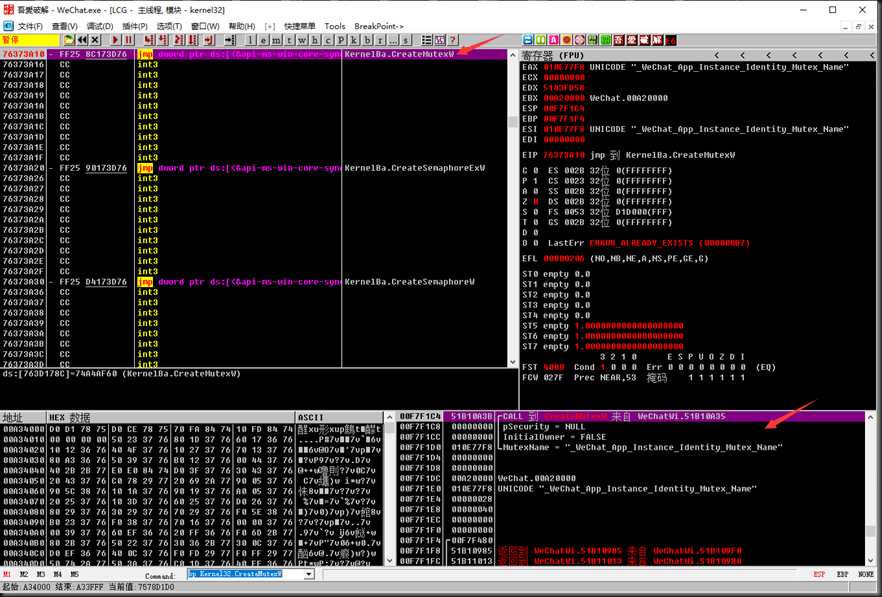Open 插件(P) menu
The image size is (882, 597).
coord(134,26)
